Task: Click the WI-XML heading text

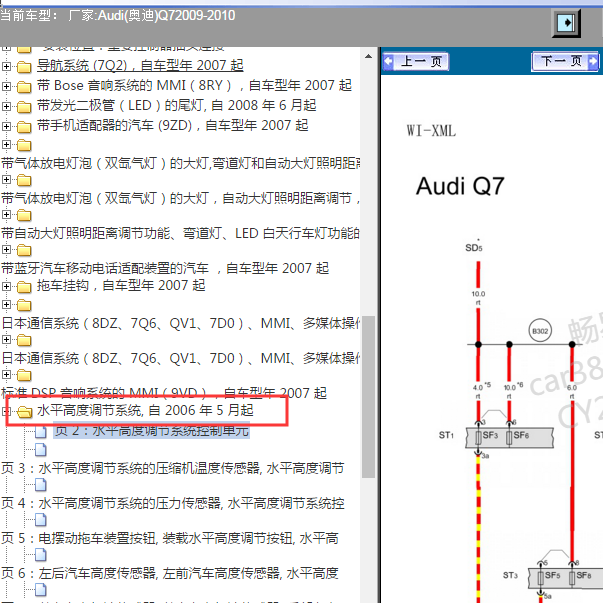Action: click(x=431, y=131)
